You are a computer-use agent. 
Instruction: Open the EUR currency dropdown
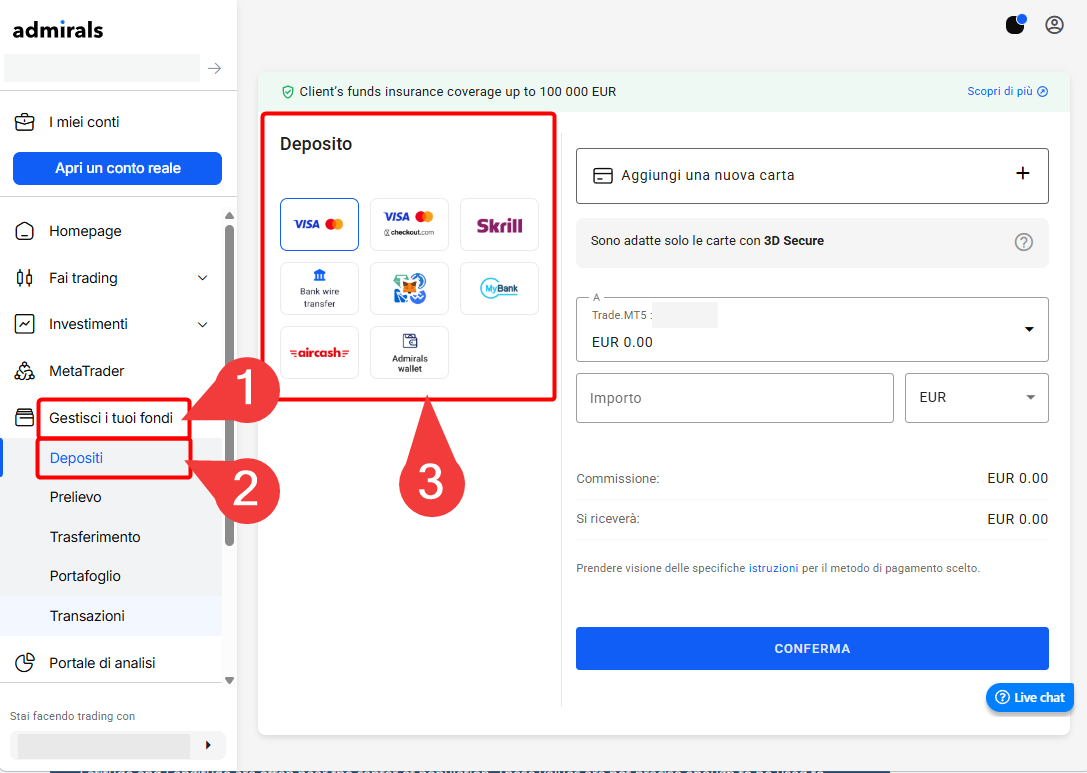pos(976,398)
